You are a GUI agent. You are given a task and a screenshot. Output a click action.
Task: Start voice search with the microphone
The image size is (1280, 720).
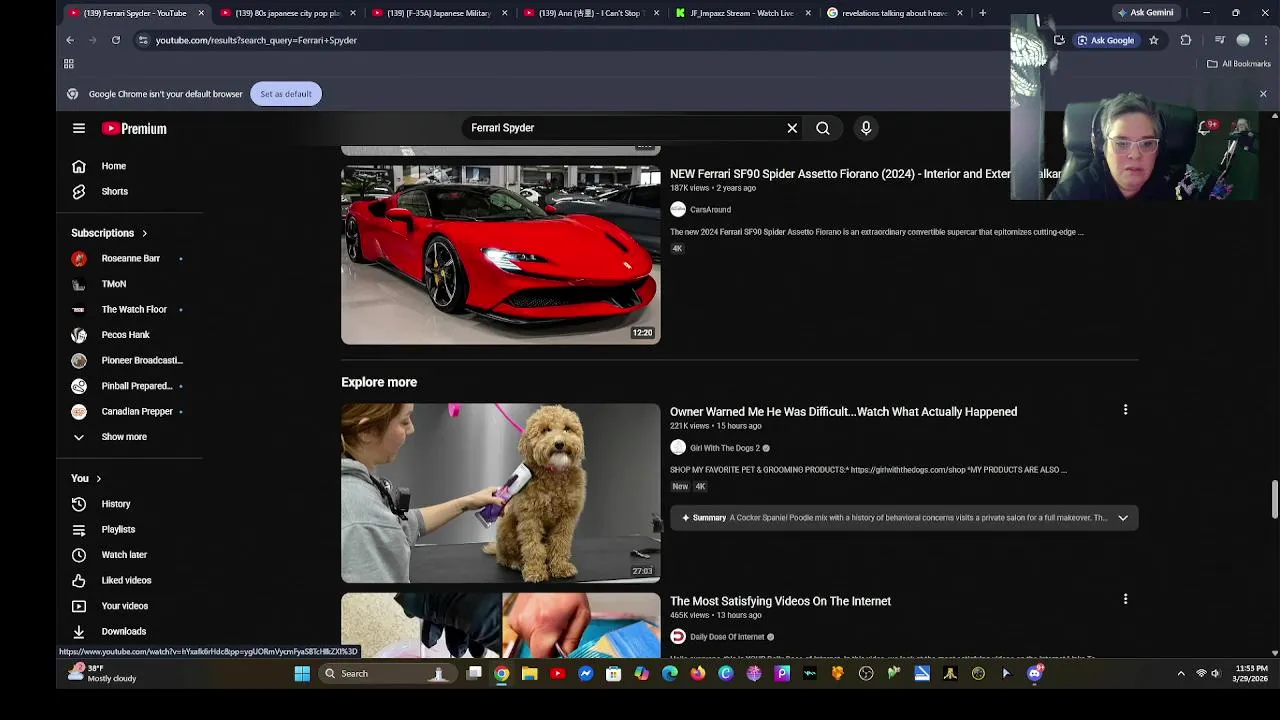coord(866,128)
